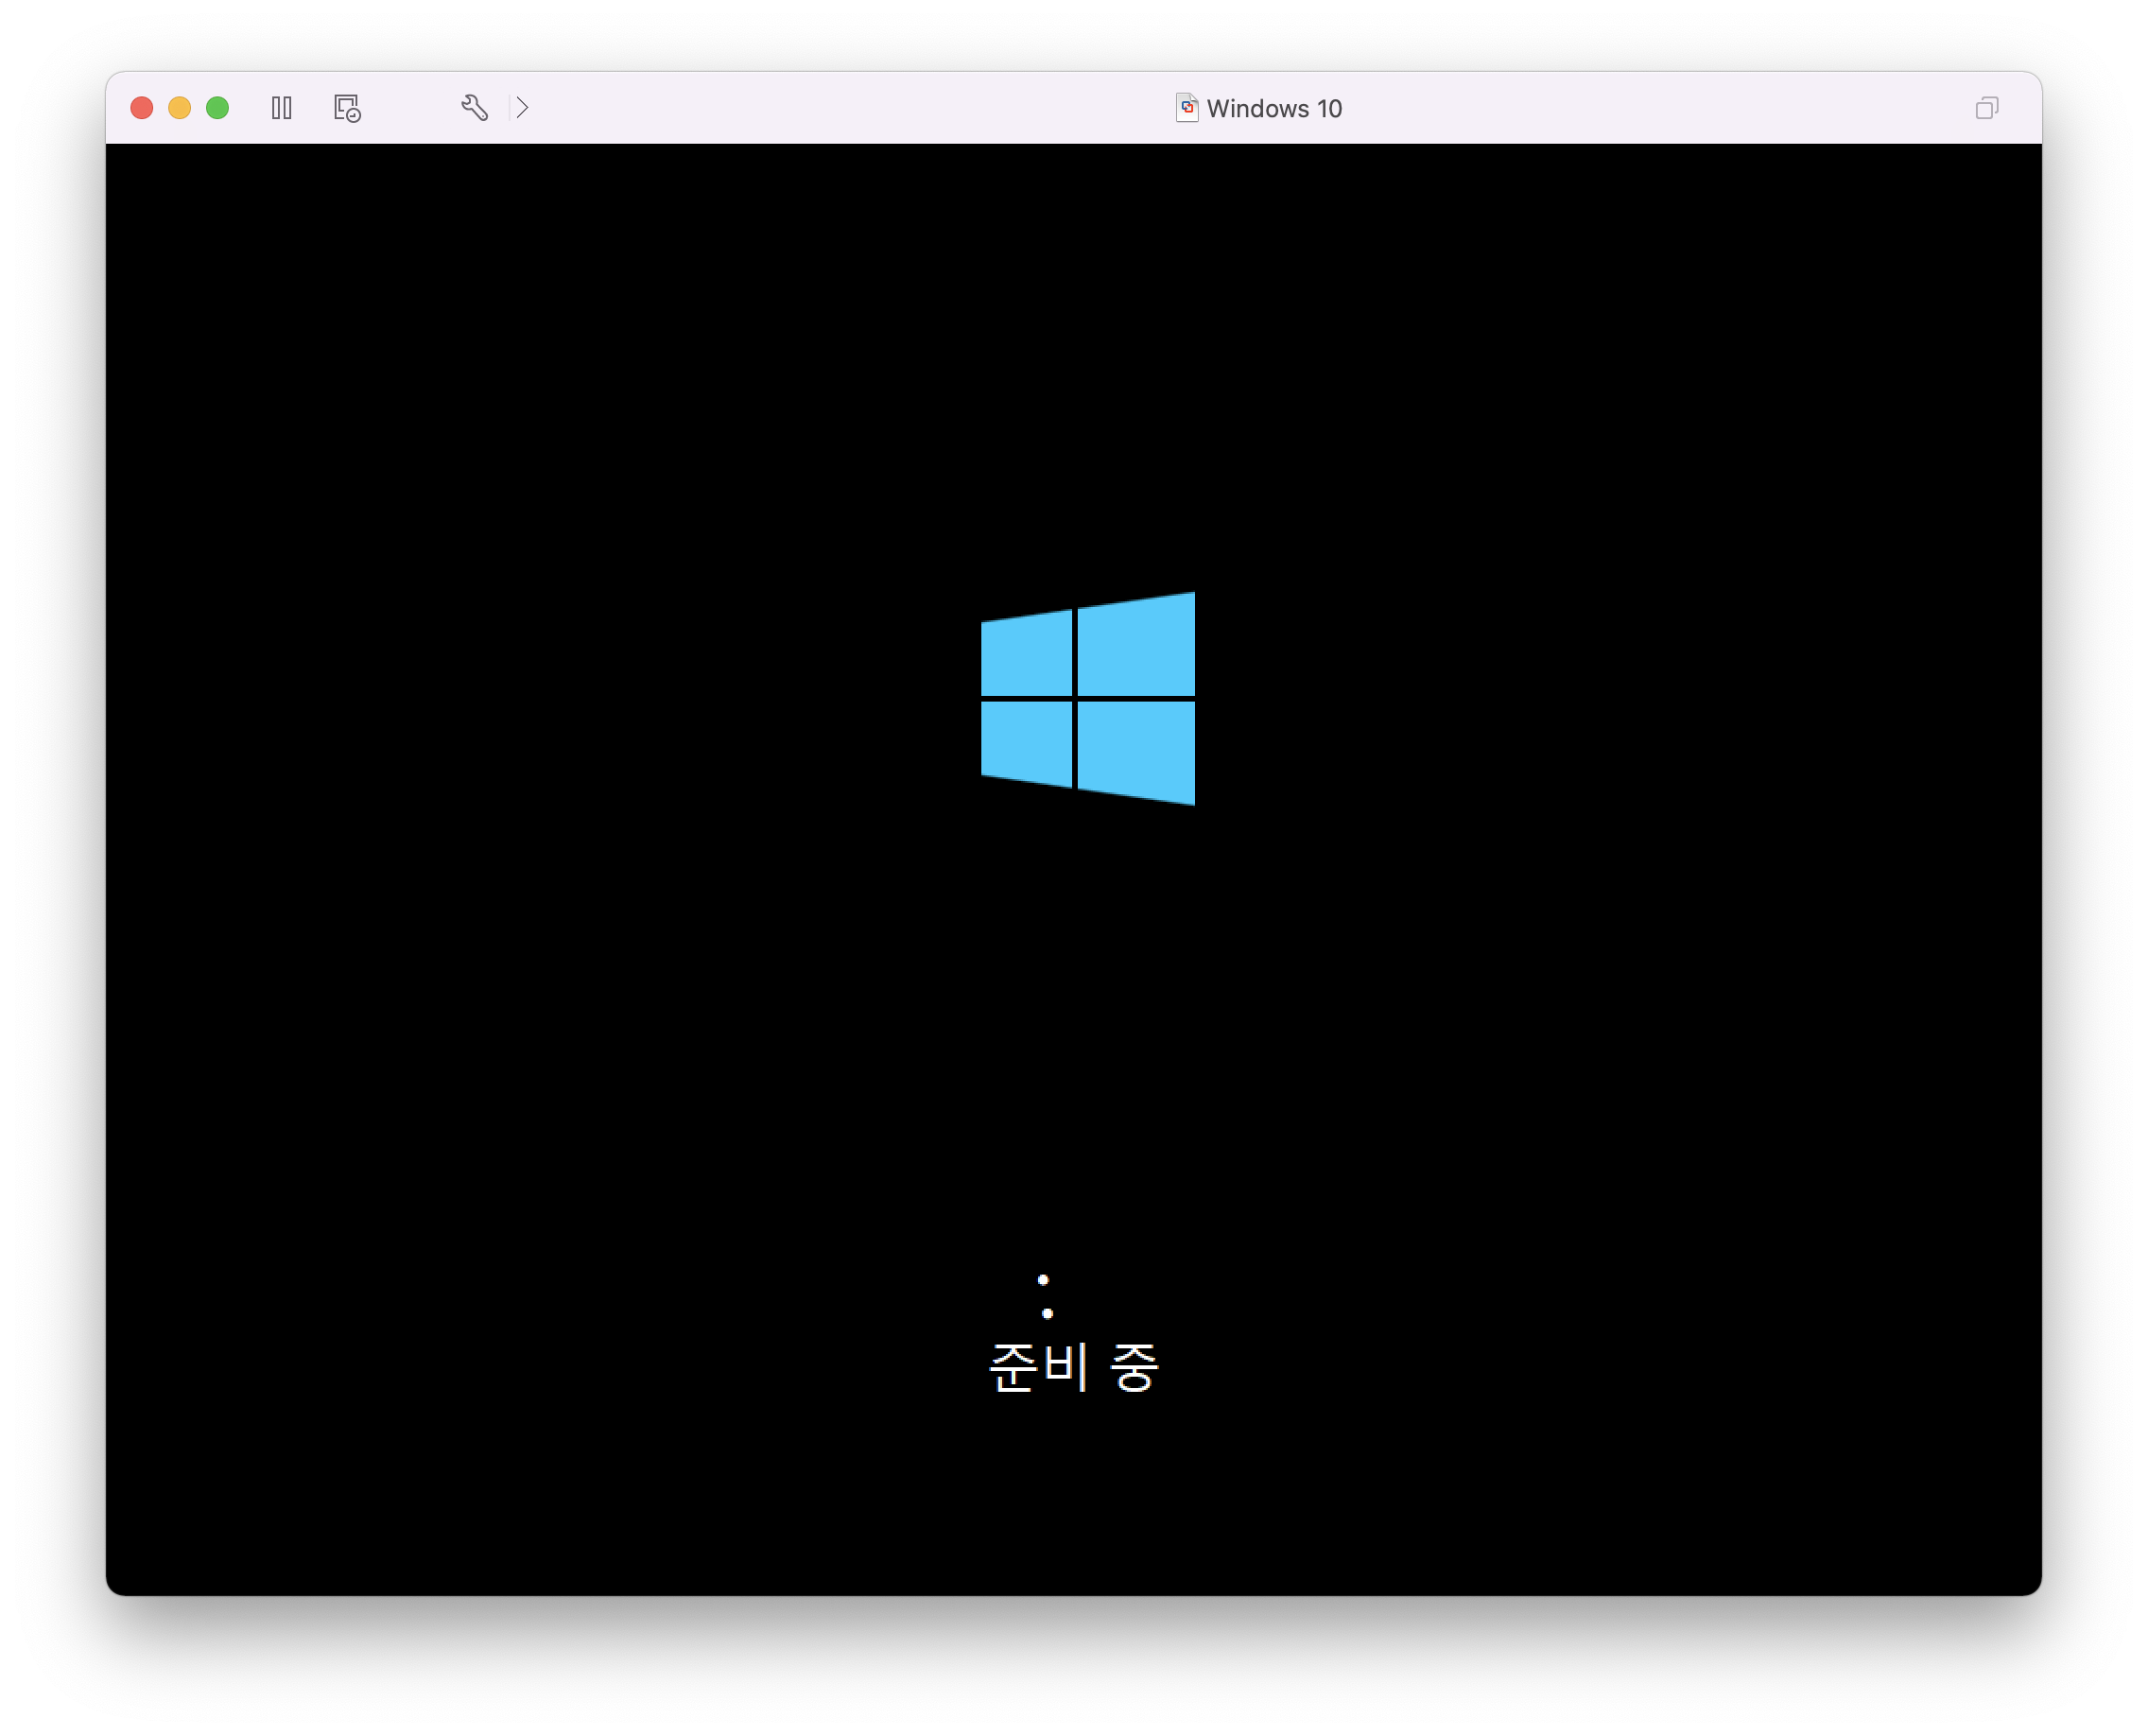Viewport: 2148px width, 1736px height.
Task: Click bottom-left pane of Windows logo
Action: point(1027,741)
